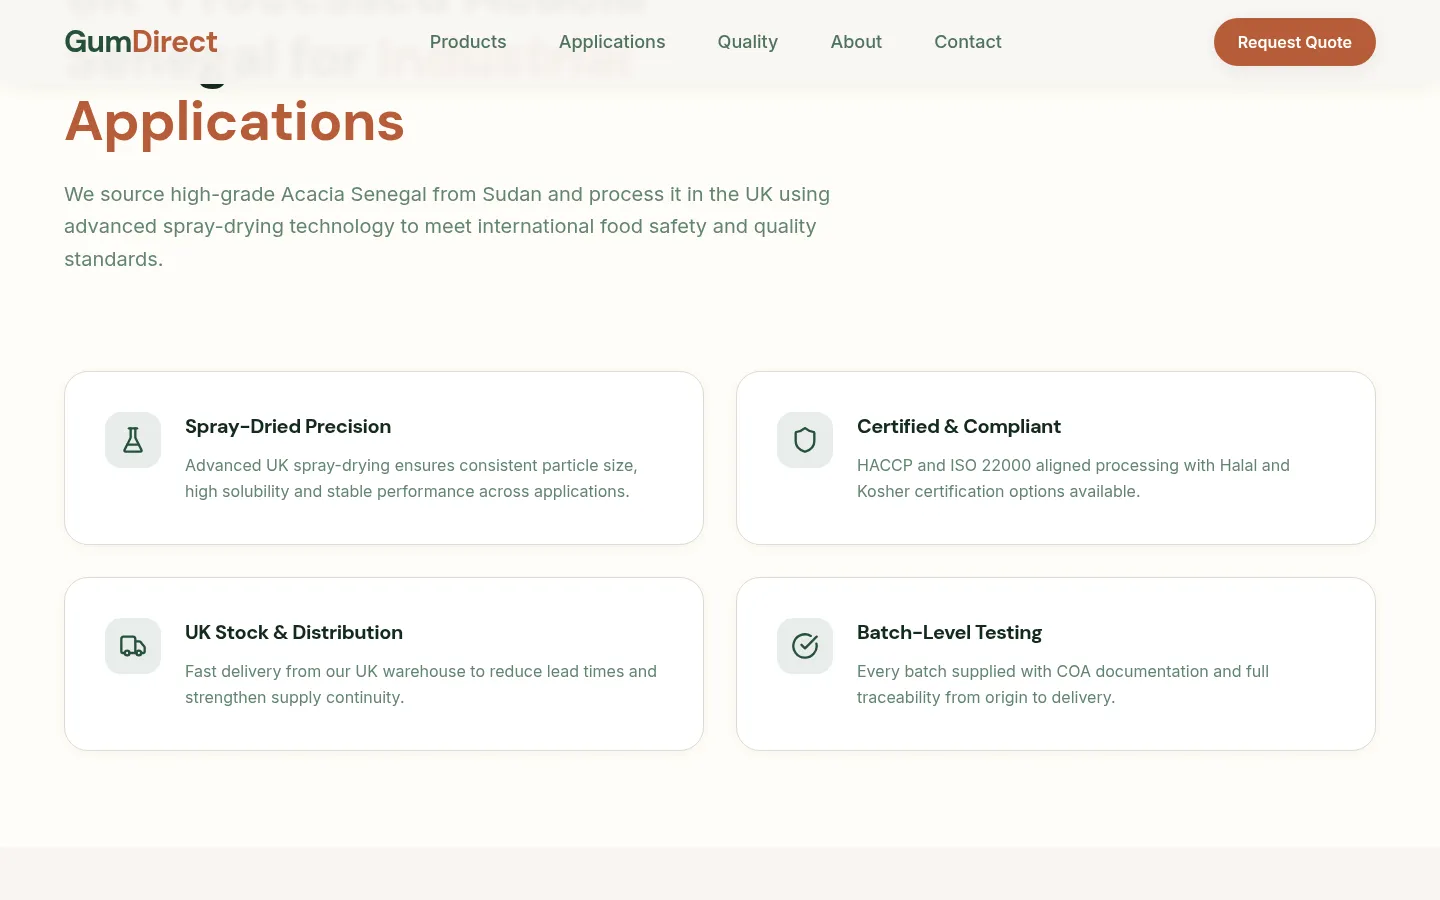Select the Spray-Dried Precision heading

(x=288, y=427)
